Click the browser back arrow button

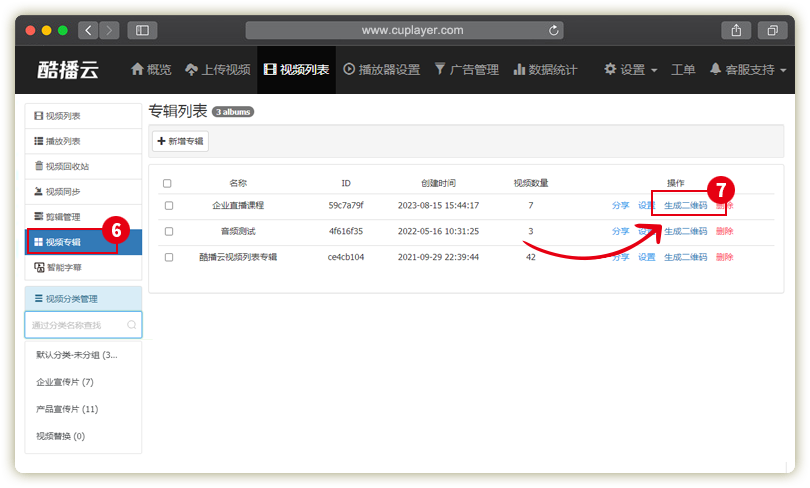(88, 30)
